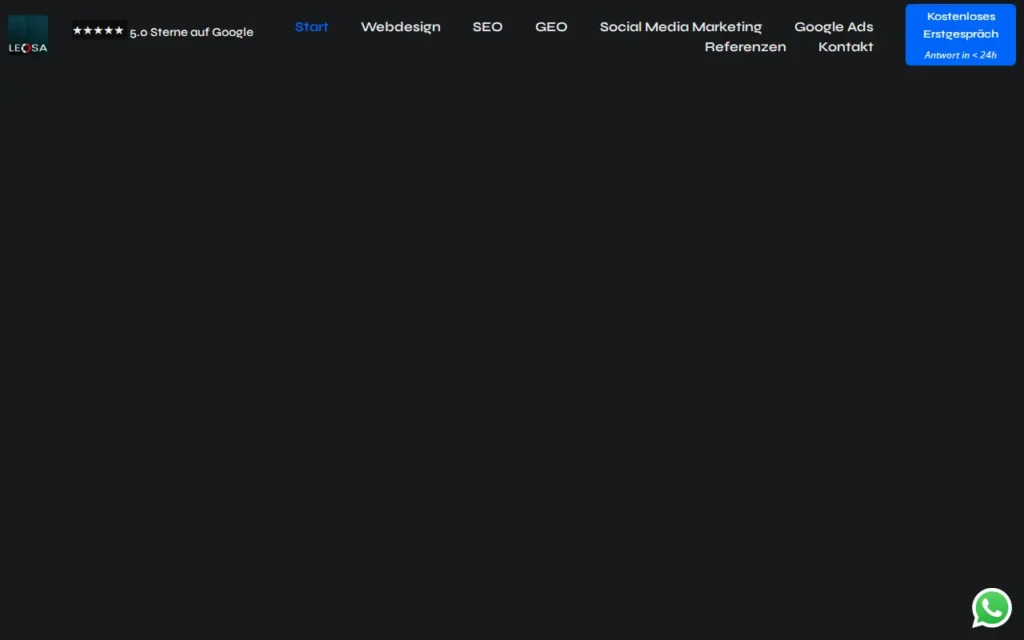The width and height of the screenshot is (1024, 640).
Task: Click the five-star rating badge
Action: point(99,30)
